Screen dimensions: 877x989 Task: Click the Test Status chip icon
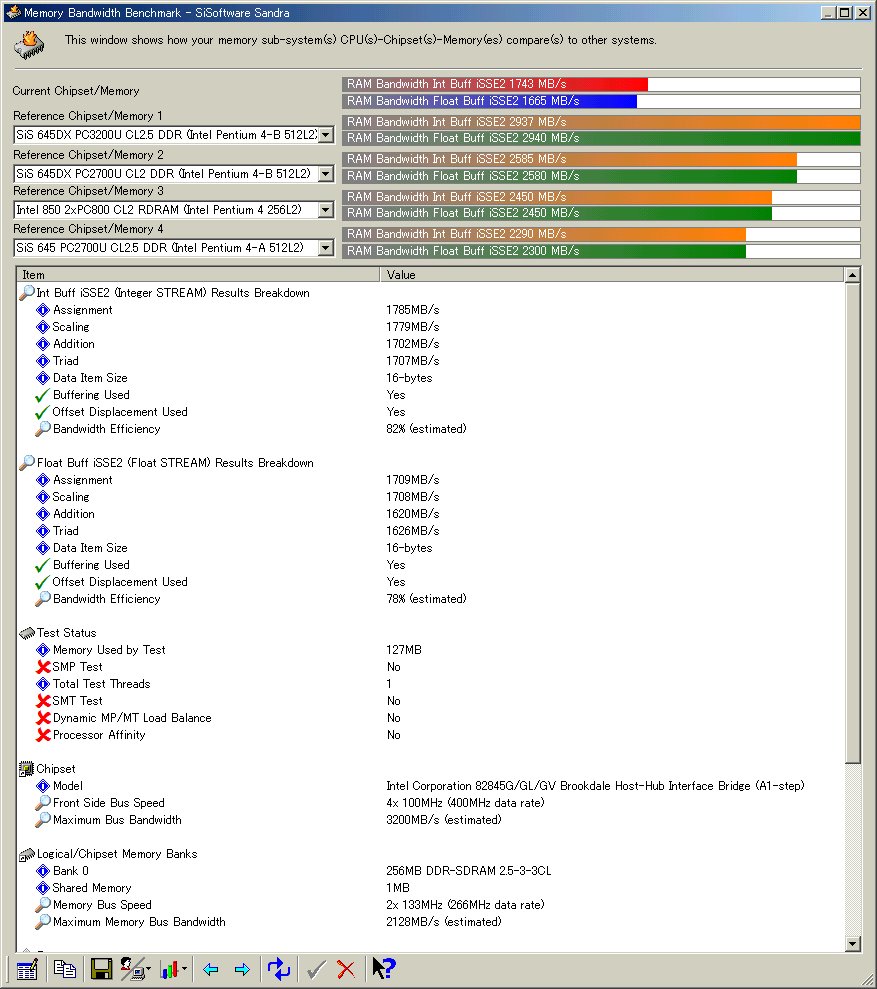(x=26, y=633)
